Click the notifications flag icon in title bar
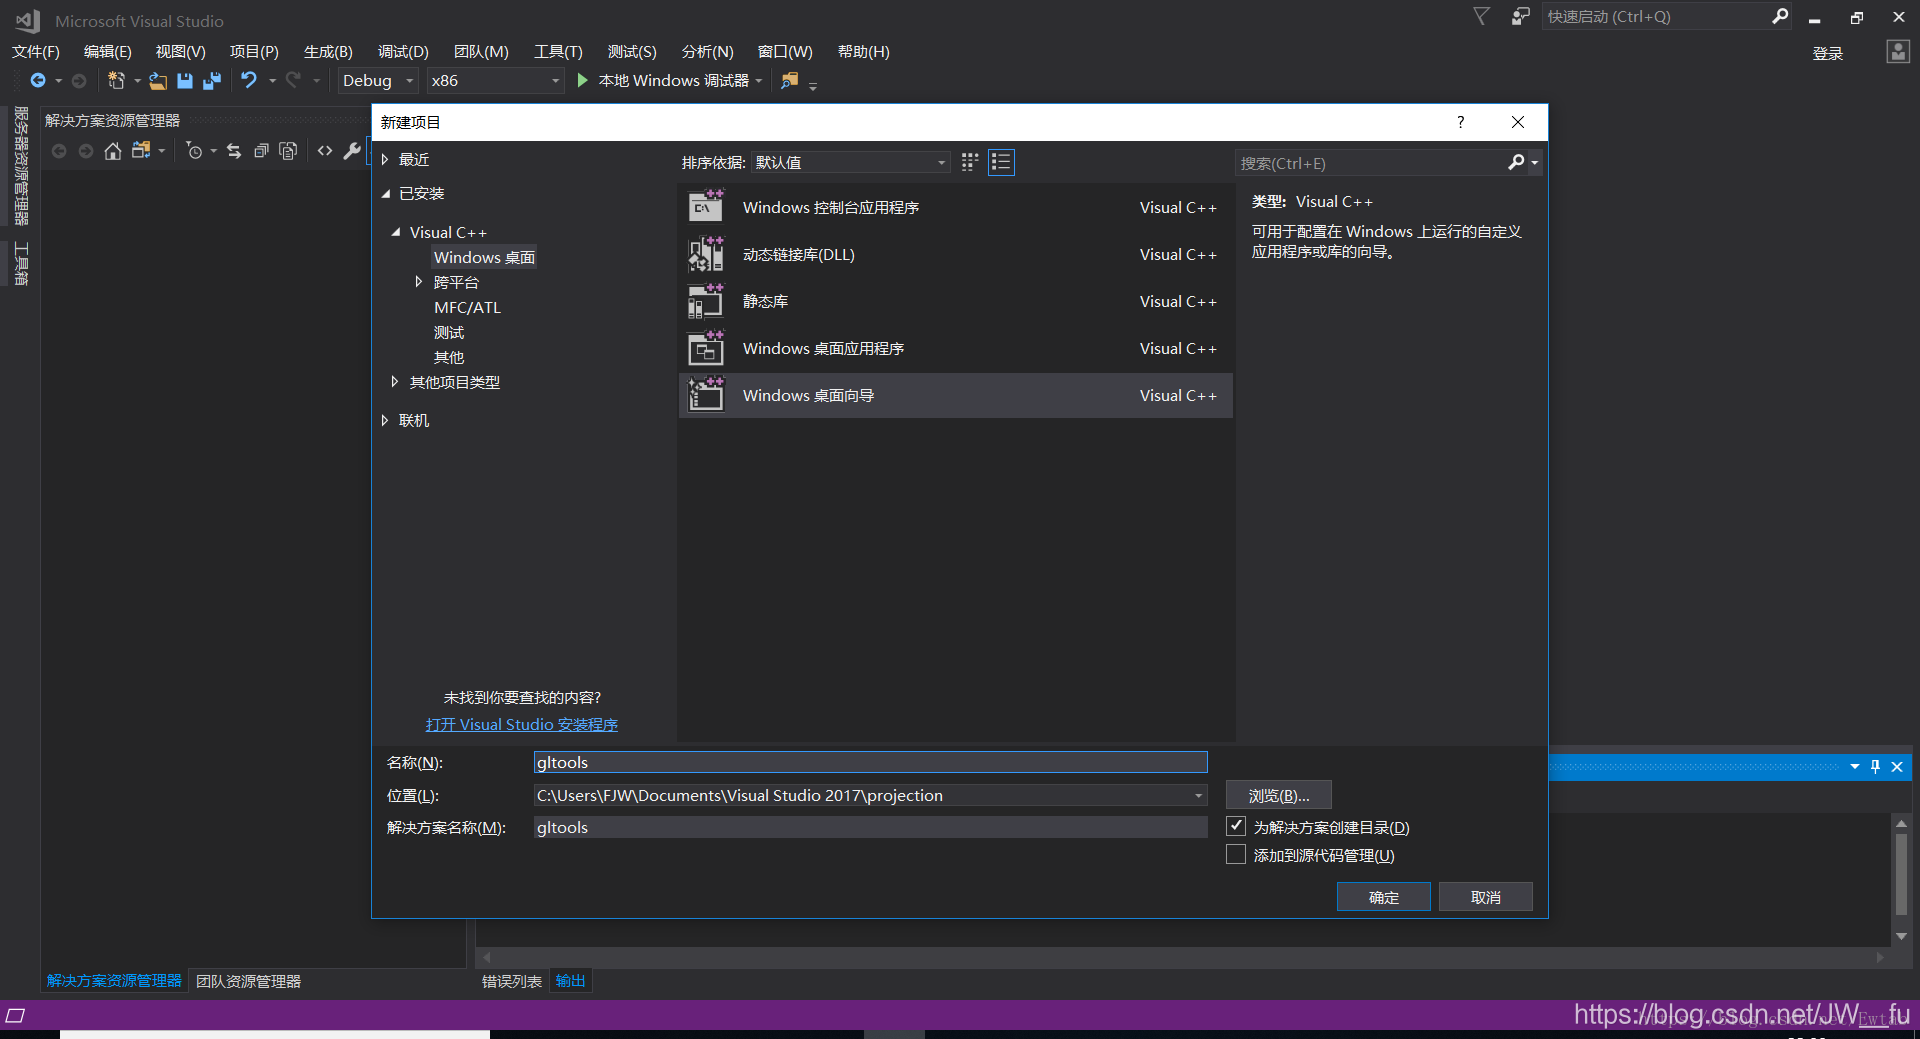The height and width of the screenshot is (1039, 1920). pyautogui.click(x=1482, y=16)
